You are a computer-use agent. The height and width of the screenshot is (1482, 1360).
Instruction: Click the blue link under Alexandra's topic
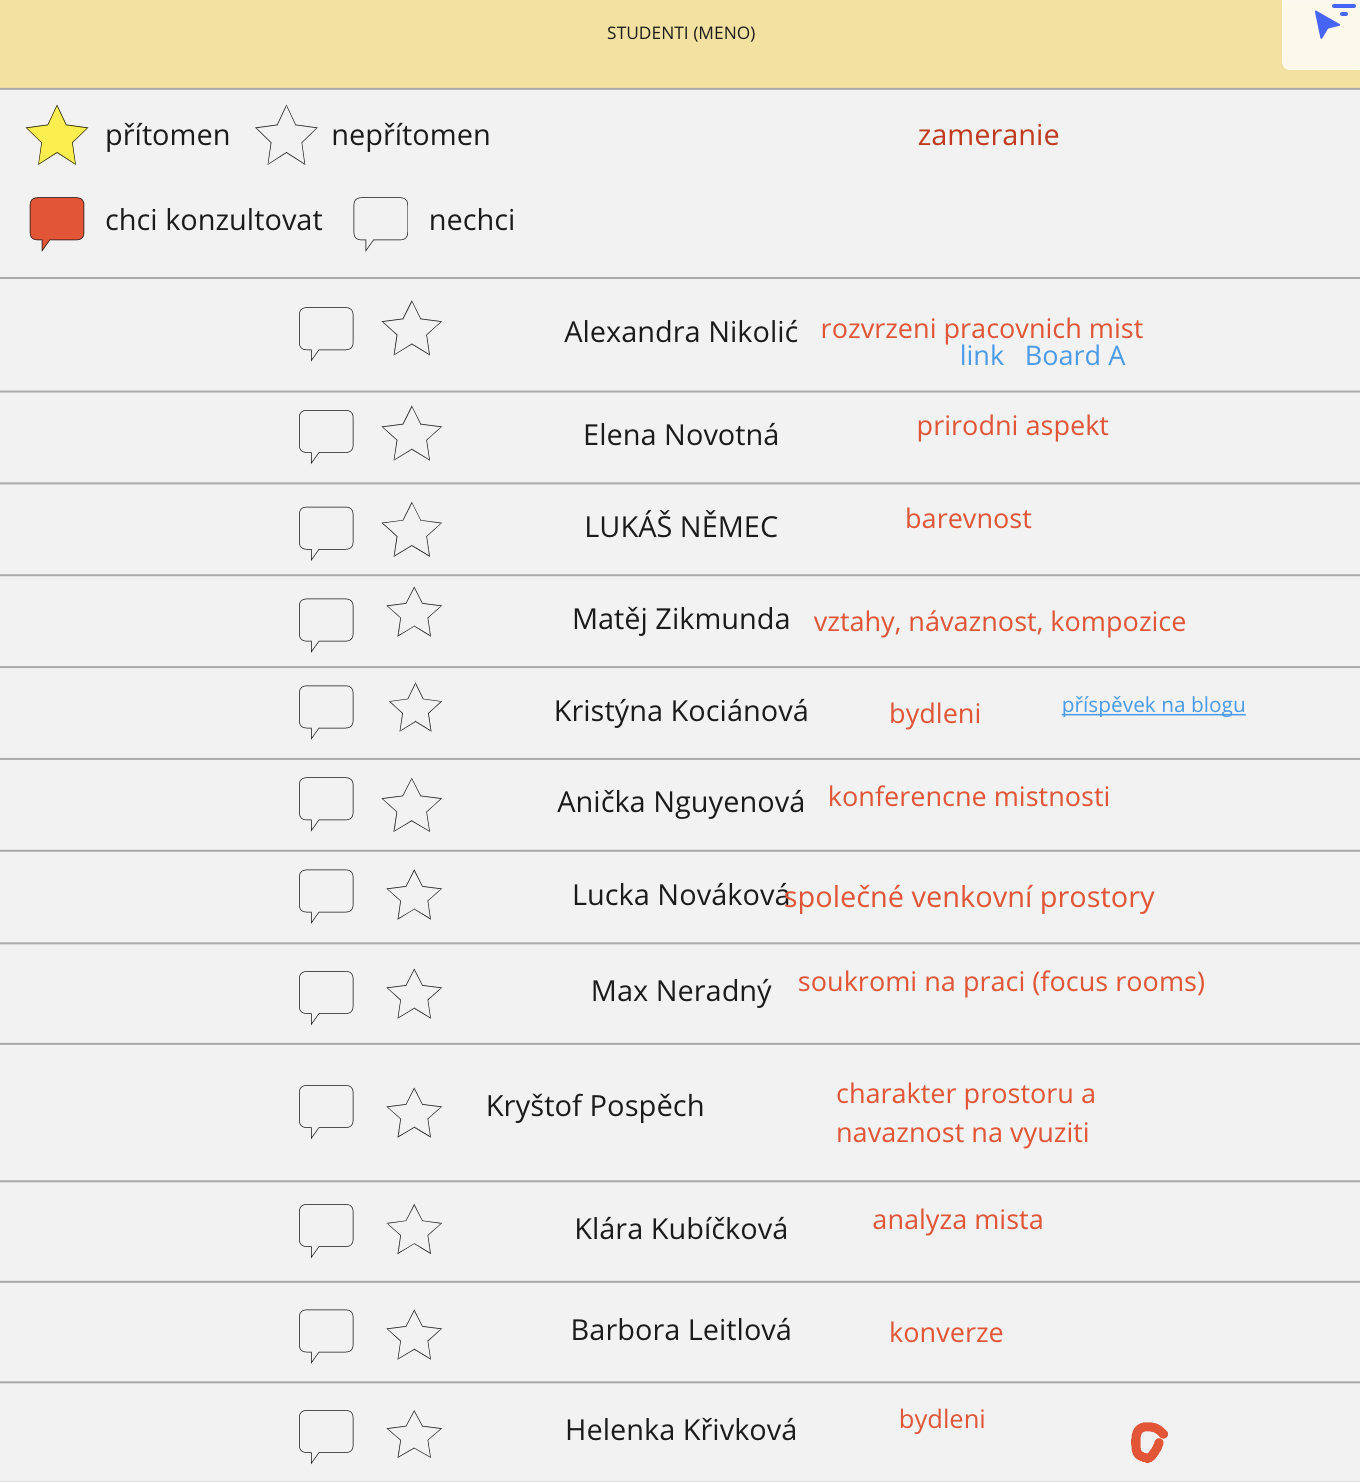coord(981,356)
